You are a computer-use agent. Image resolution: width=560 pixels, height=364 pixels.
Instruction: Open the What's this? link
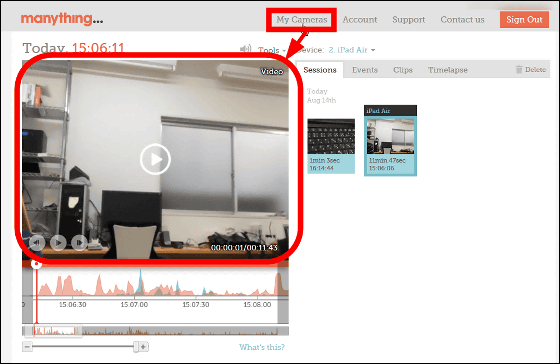click(262, 347)
